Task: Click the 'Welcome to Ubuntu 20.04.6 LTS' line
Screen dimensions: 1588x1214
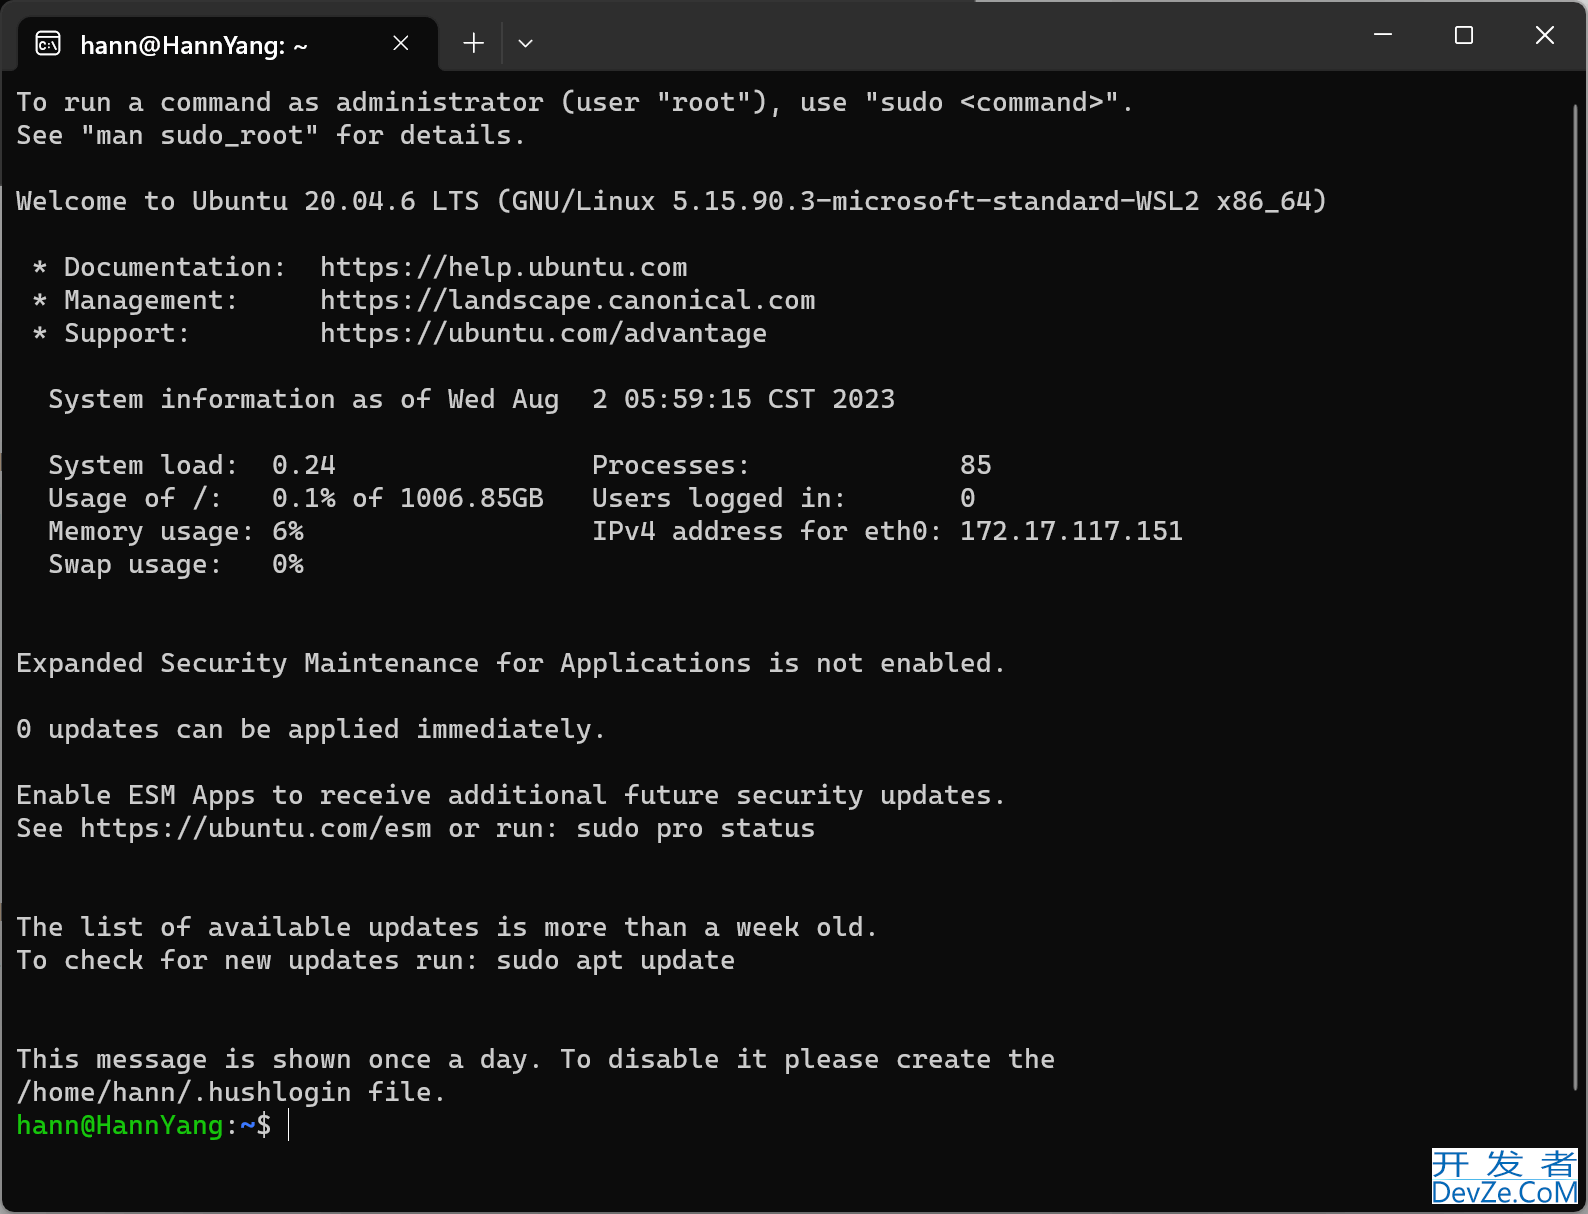Action: pyautogui.click(x=671, y=201)
